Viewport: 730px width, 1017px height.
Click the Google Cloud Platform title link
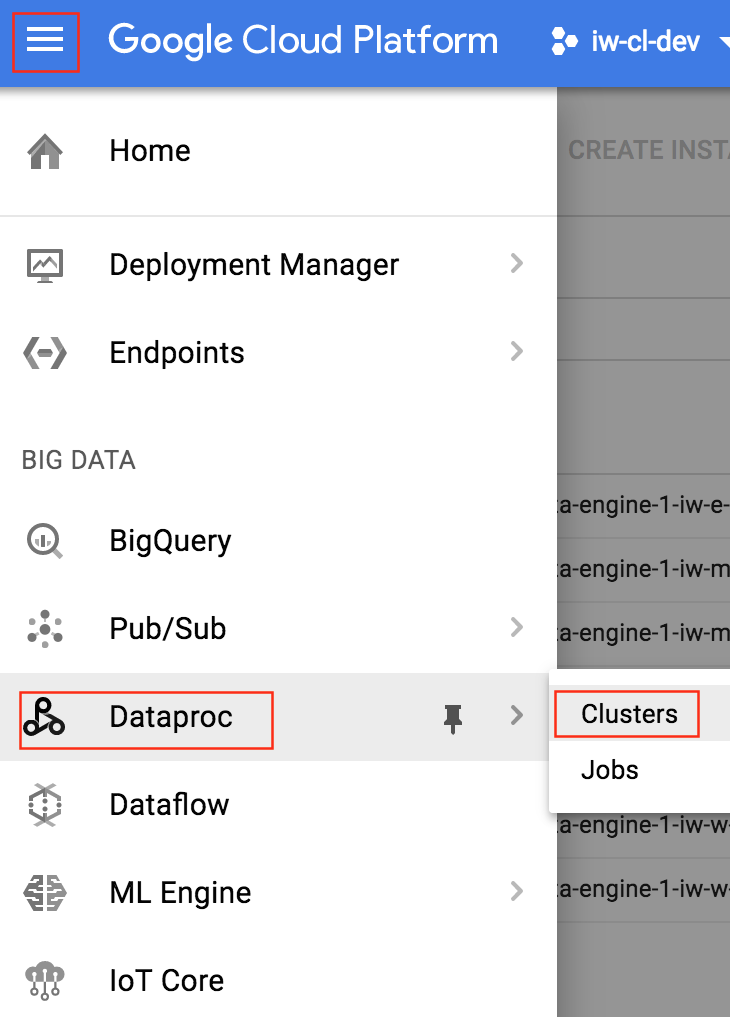tap(303, 40)
